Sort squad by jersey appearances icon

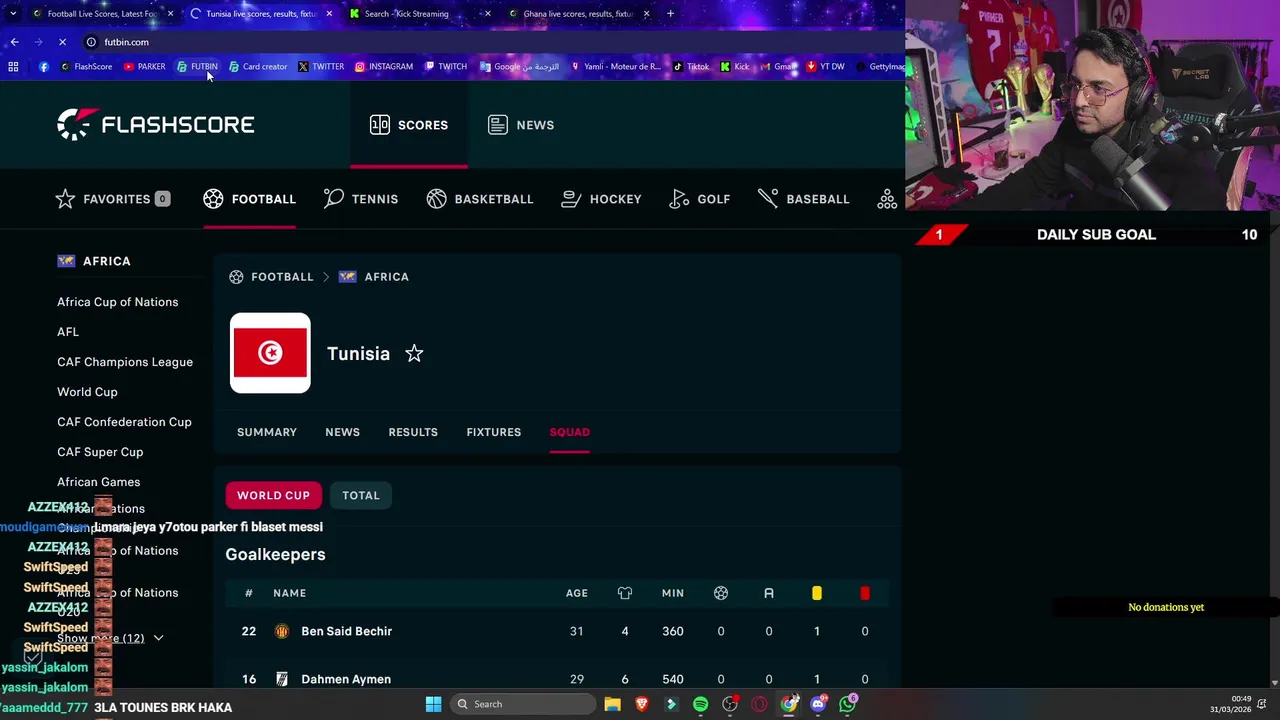625,593
